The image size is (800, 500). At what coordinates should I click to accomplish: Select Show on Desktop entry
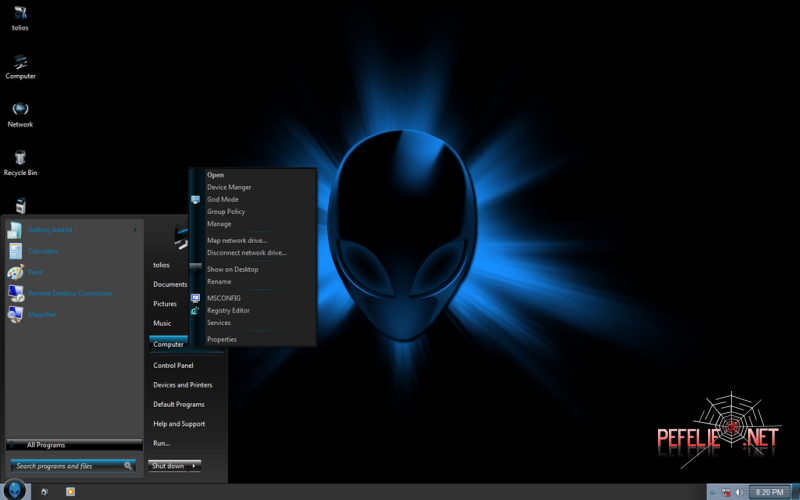tap(233, 269)
